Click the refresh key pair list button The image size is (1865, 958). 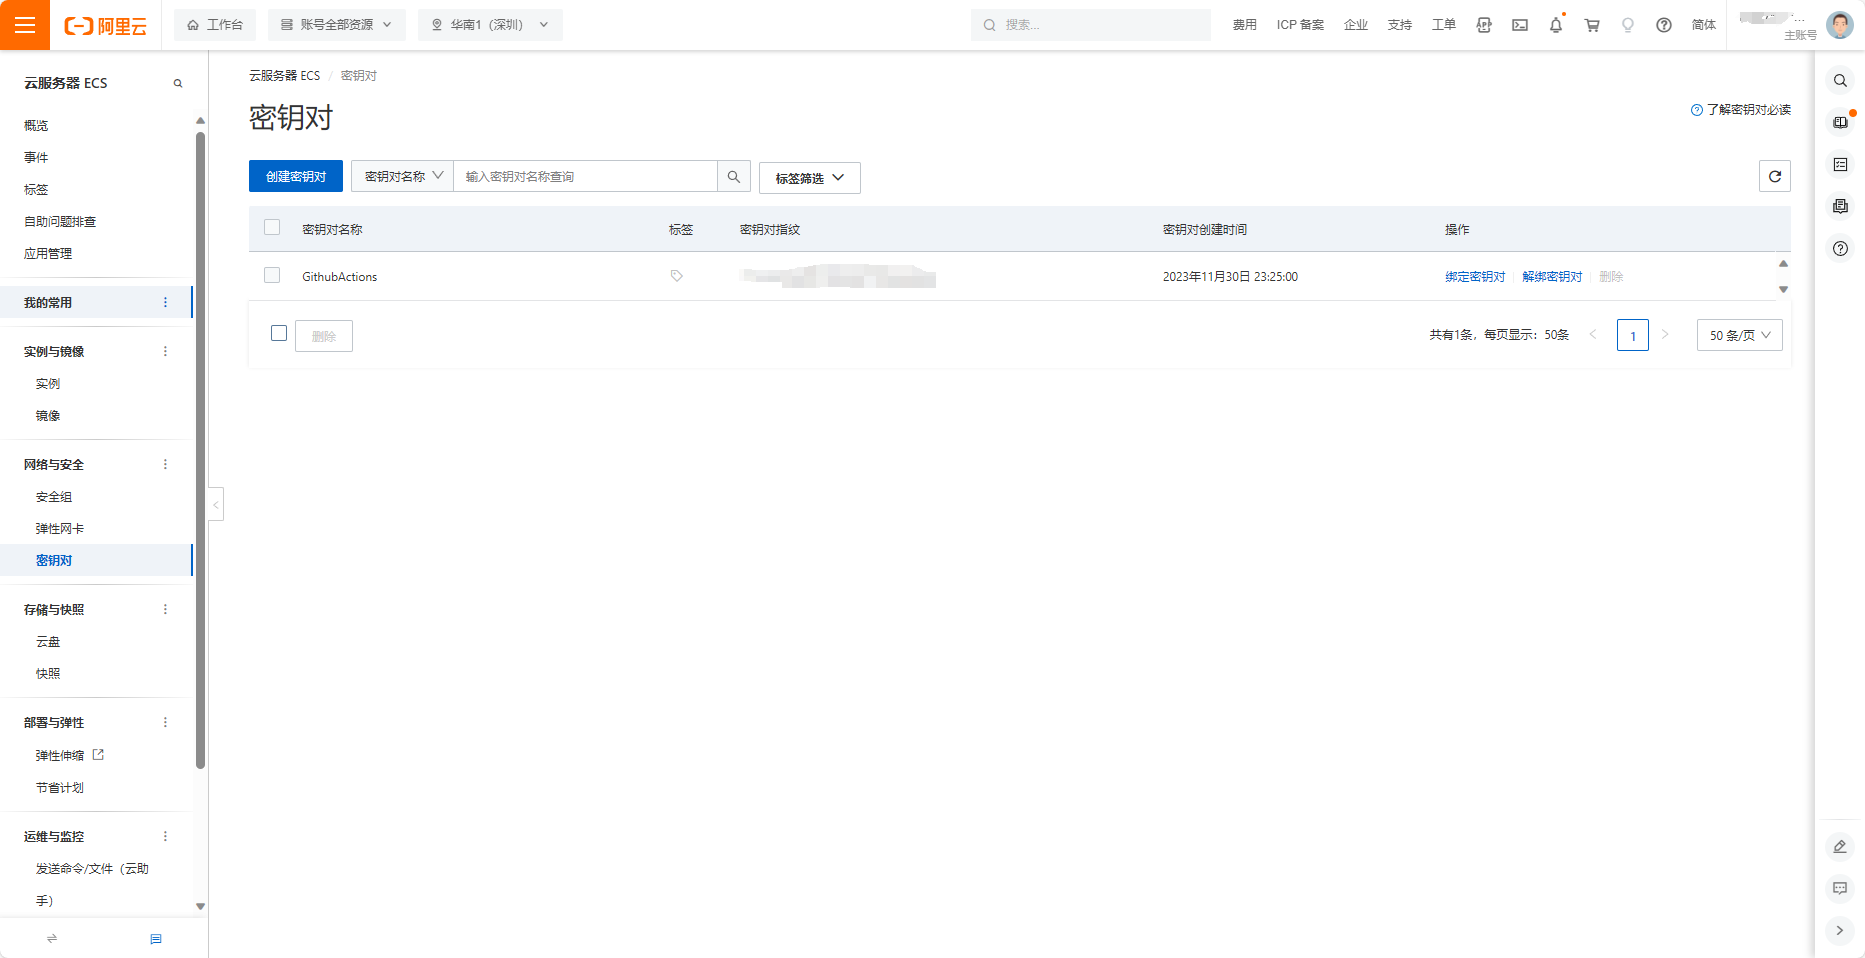point(1774,176)
